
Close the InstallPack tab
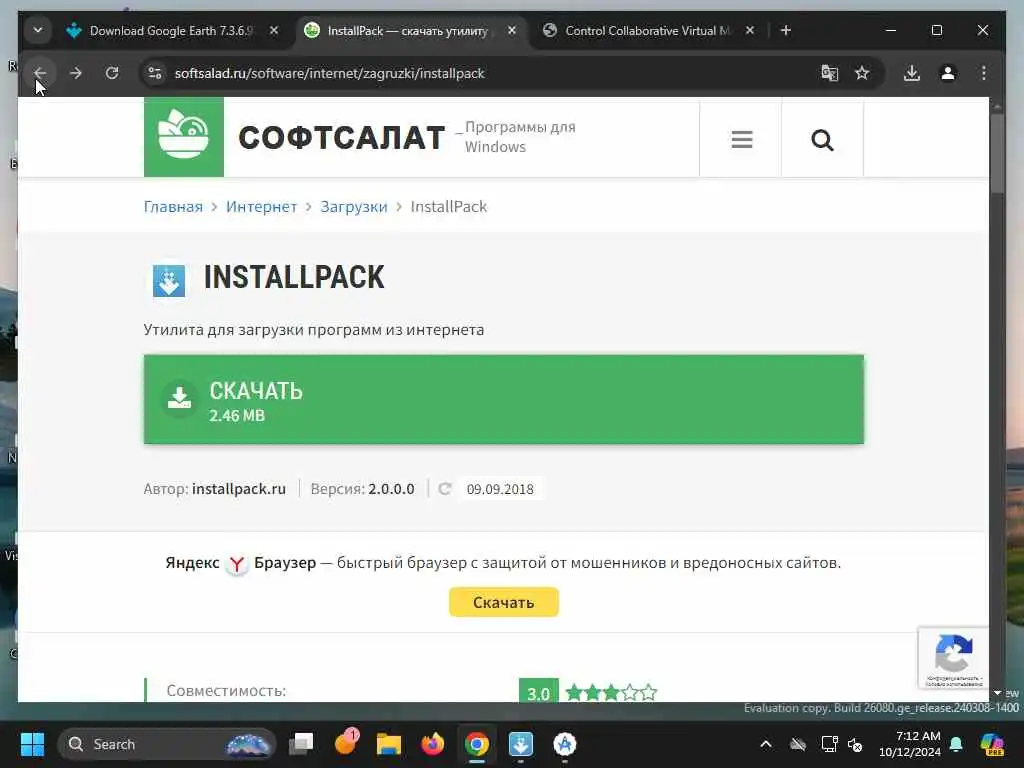[x=512, y=31]
